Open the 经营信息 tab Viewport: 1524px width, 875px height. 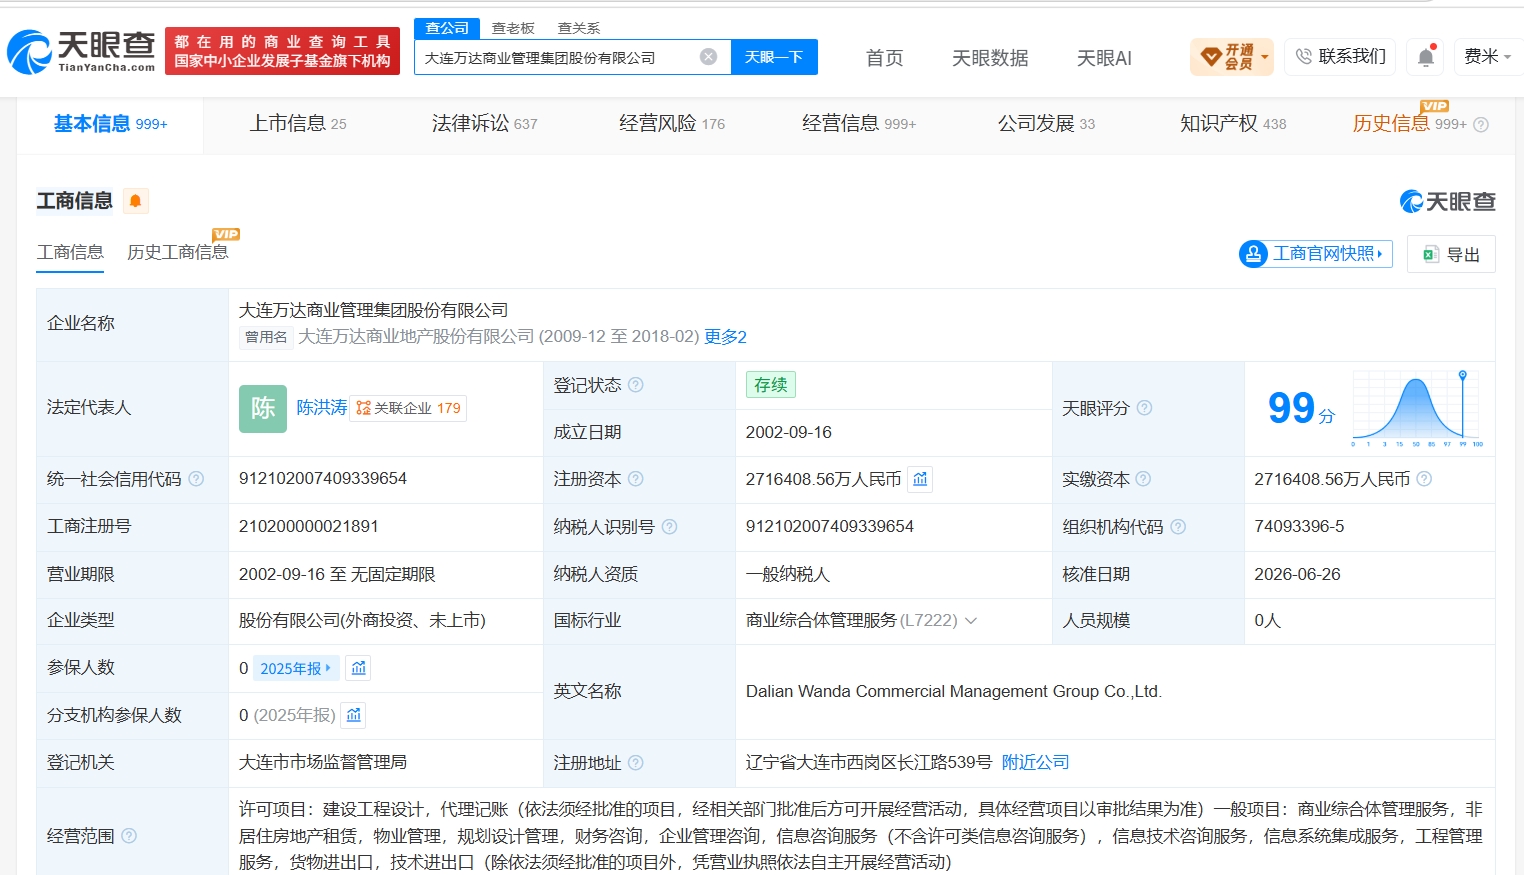point(859,124)
